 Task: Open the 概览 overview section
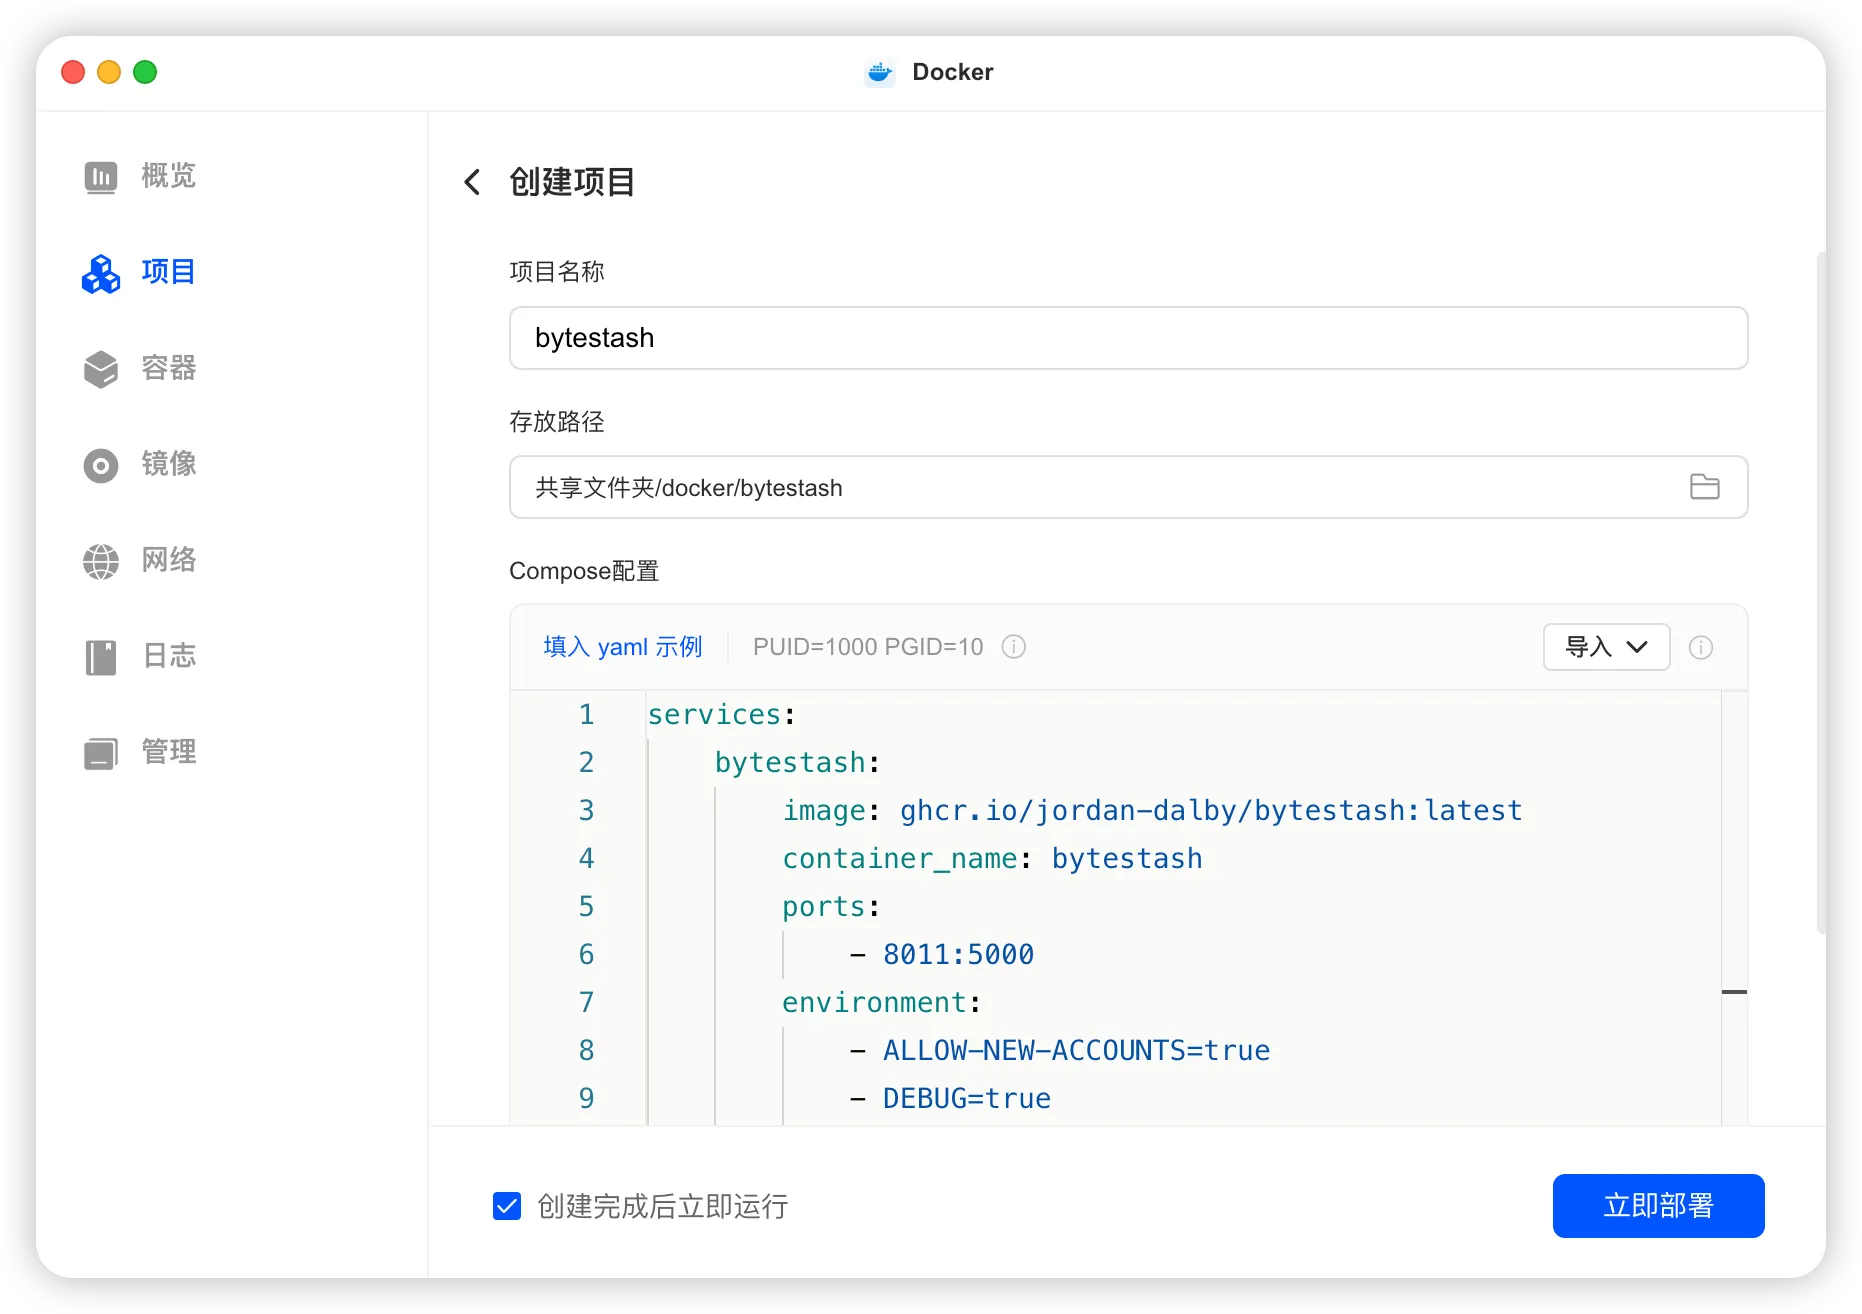[168, 177]
